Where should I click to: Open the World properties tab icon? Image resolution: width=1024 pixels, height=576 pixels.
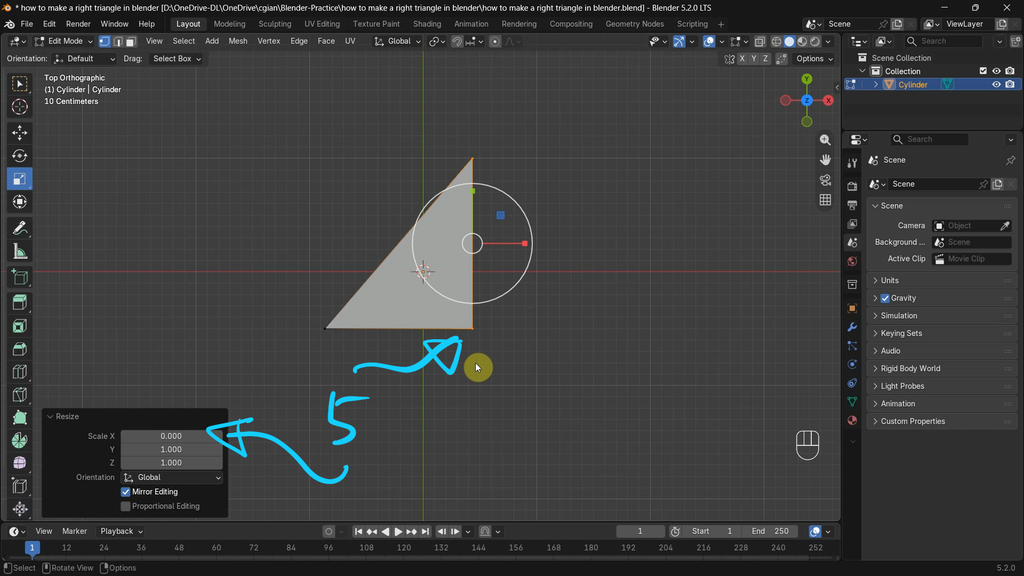(x=852, y=261)
